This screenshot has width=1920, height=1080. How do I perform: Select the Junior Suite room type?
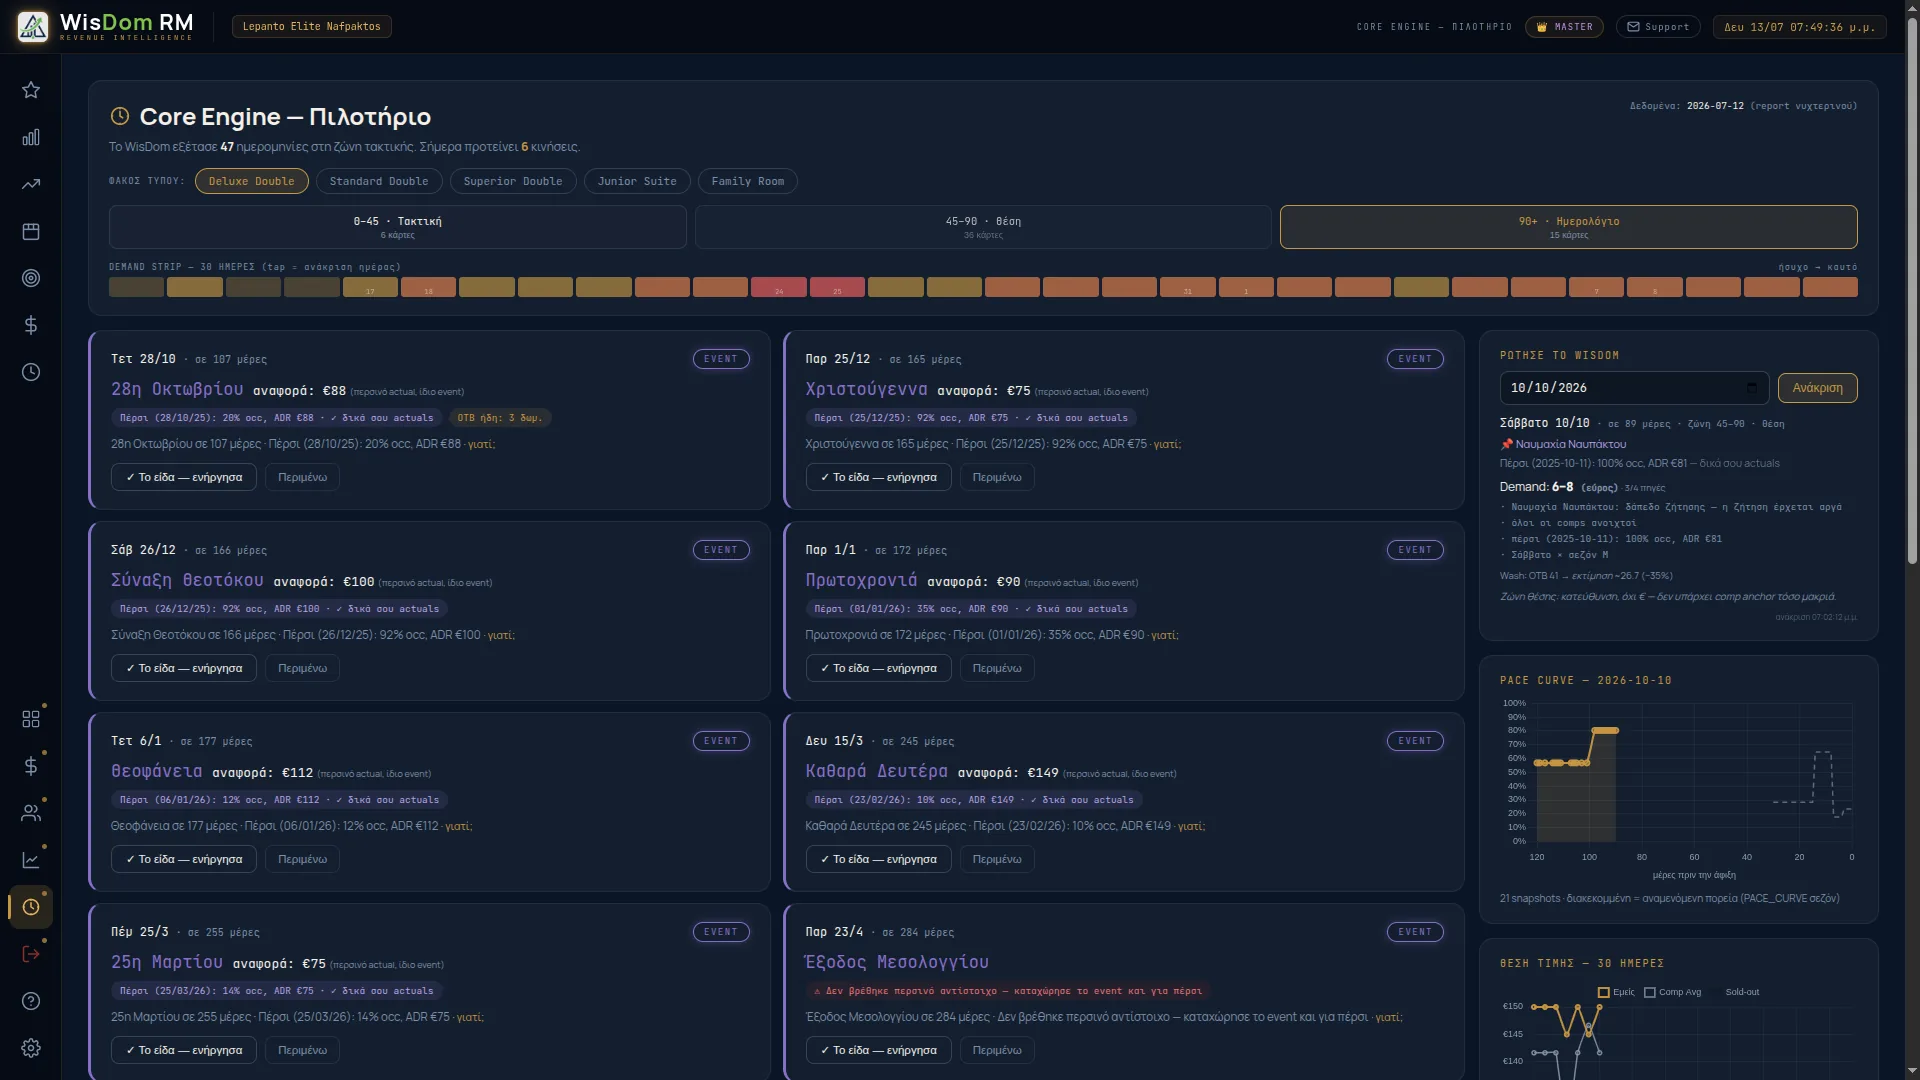[637, 181]
